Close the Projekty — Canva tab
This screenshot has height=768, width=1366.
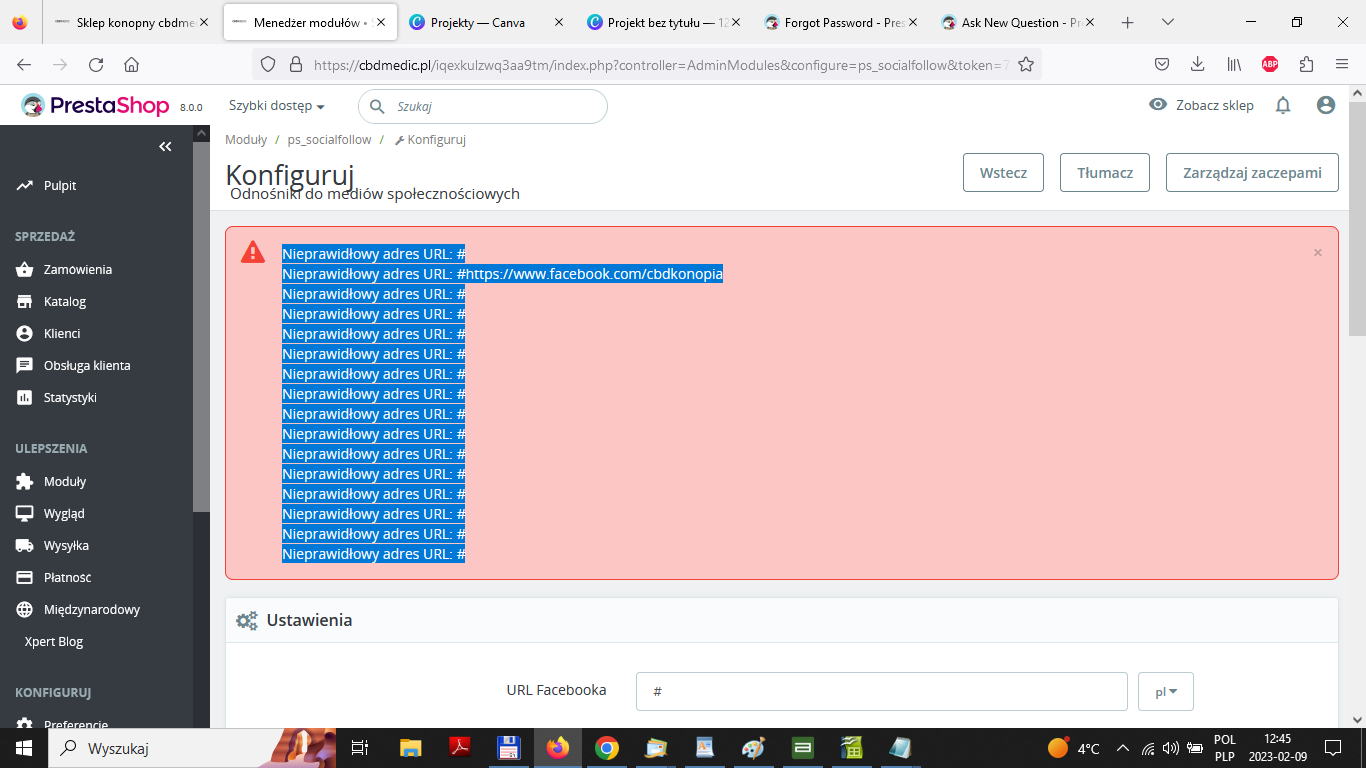[x=558, y=22]
